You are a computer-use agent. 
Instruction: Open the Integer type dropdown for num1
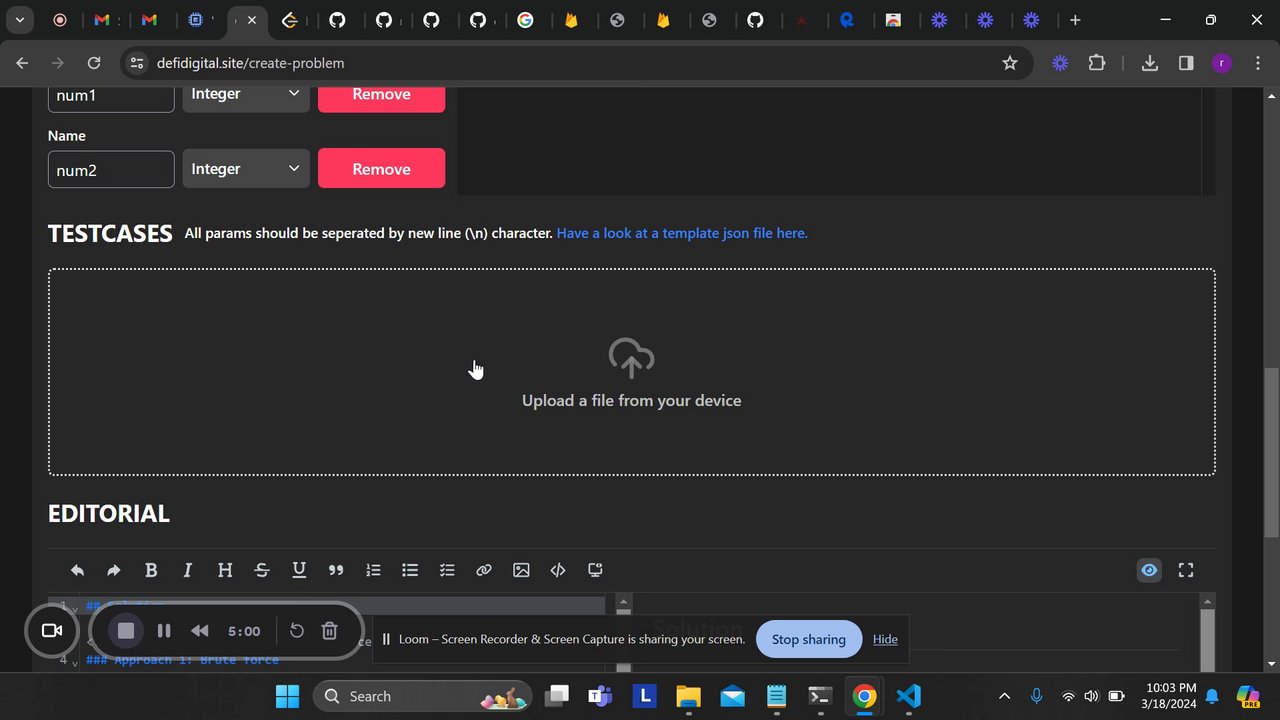[246, 94]
